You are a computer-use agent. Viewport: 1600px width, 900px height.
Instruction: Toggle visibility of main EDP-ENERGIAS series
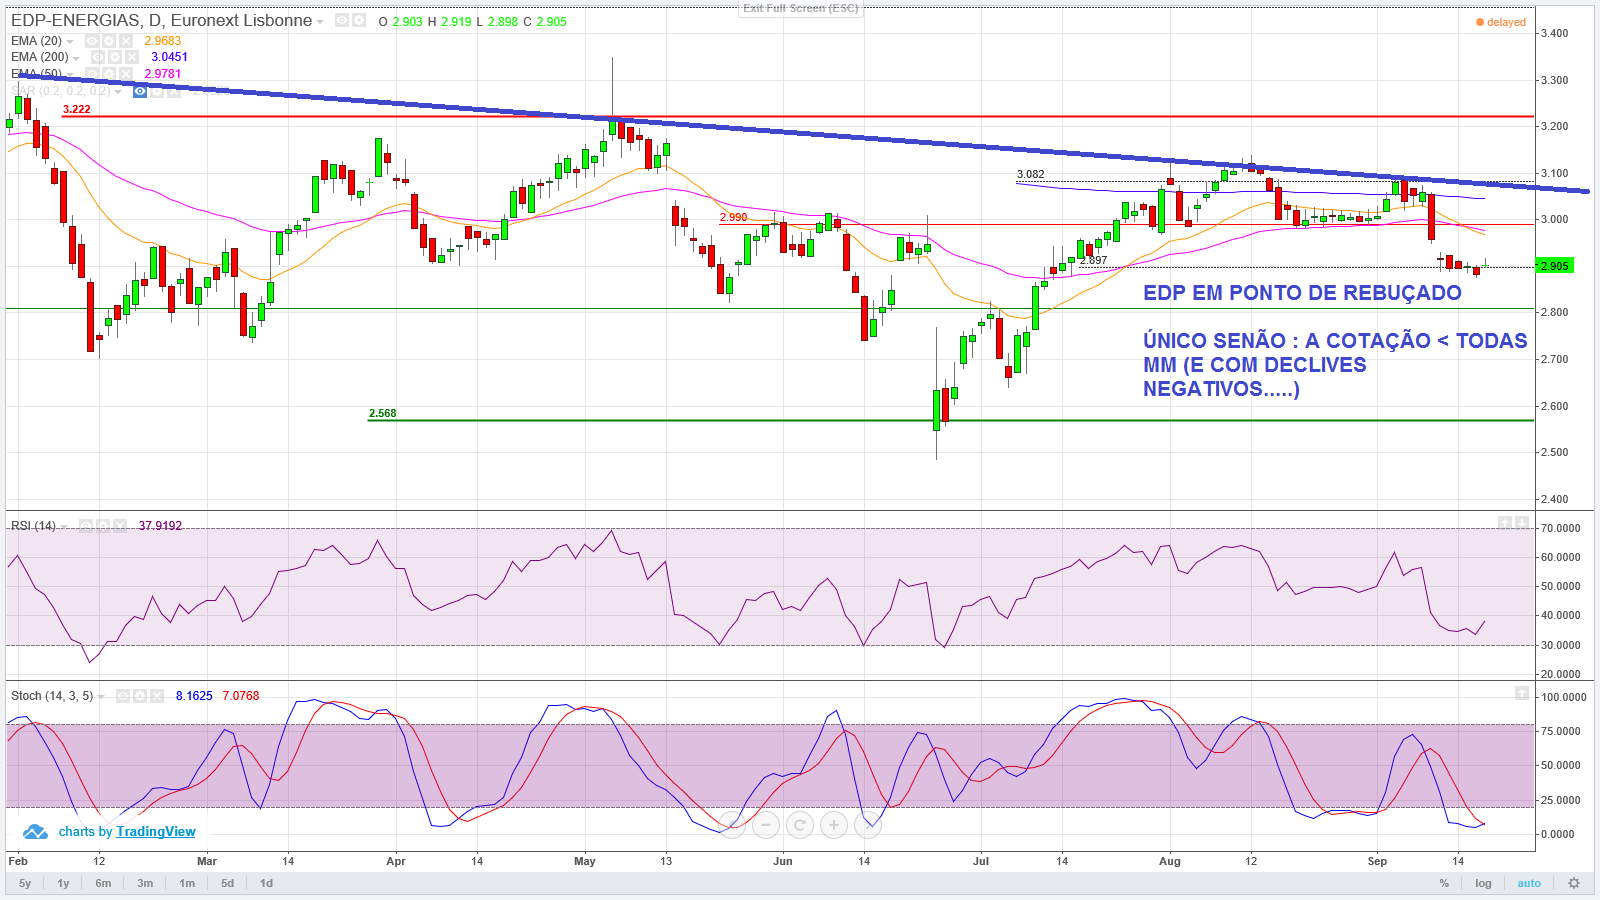[342, 21]
